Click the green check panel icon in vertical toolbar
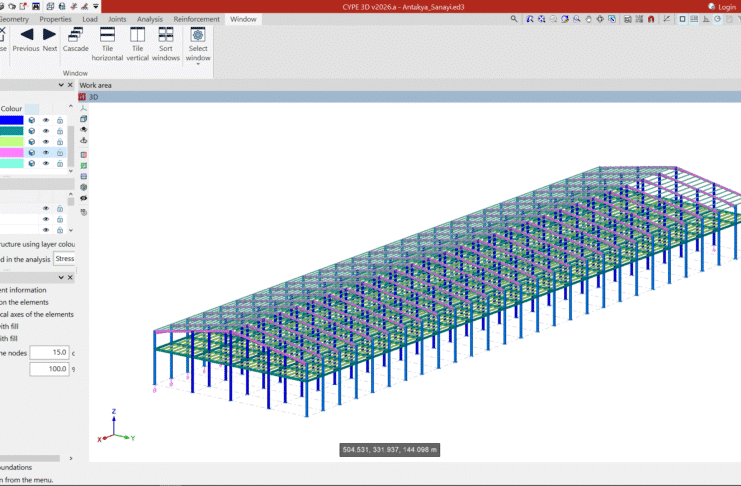The width and height of the screenshot is (741, 486). pos(84,165)
